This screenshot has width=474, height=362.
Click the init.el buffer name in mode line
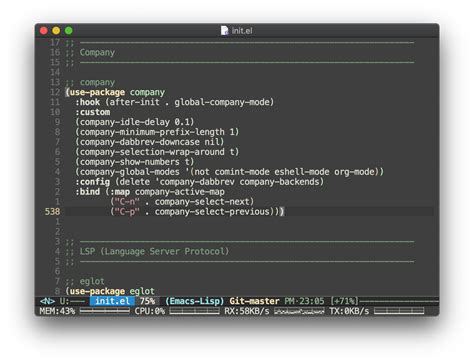coord(112,301)
